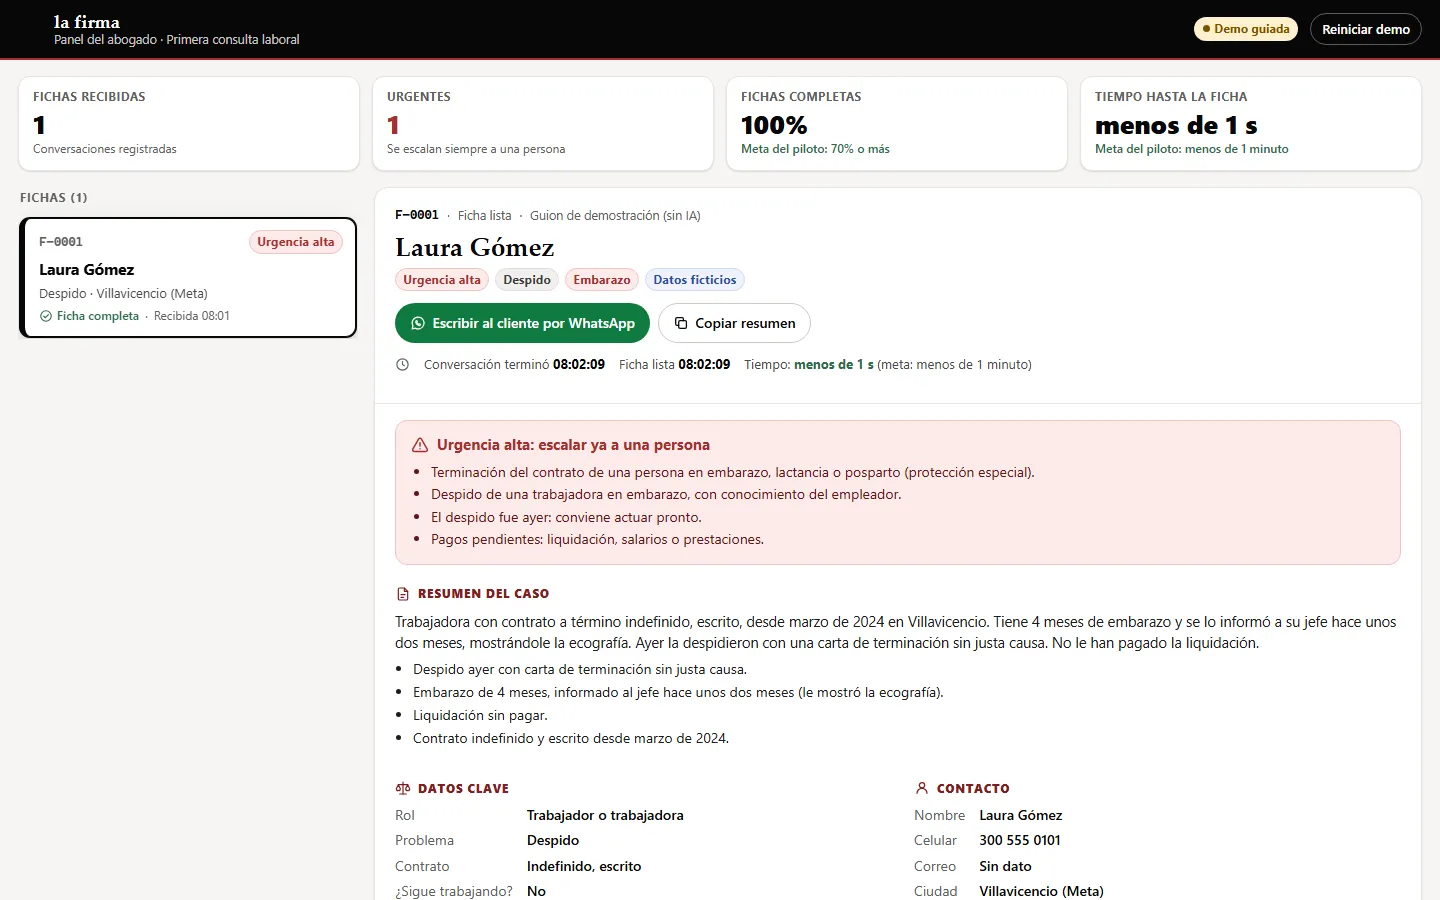Click the copy icon beside Copiar resumen
1440x900 pixels.
pyautogui.click(x=681, y=323)
